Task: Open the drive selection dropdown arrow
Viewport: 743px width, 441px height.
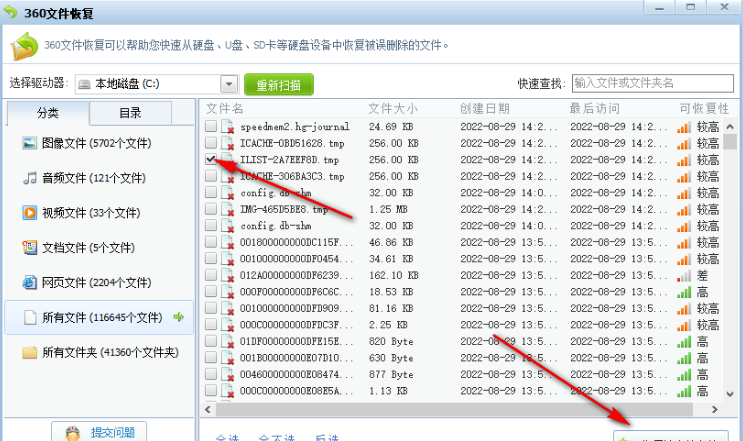Action: [228, 84]
